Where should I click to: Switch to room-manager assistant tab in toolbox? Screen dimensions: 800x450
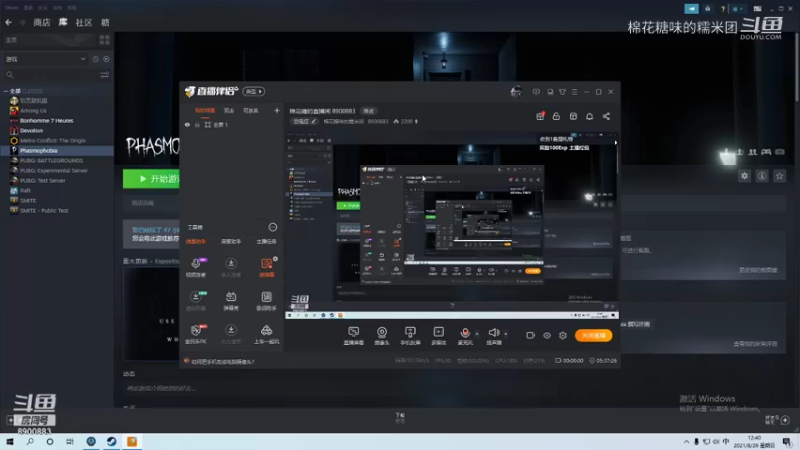[x=231, y=241]
